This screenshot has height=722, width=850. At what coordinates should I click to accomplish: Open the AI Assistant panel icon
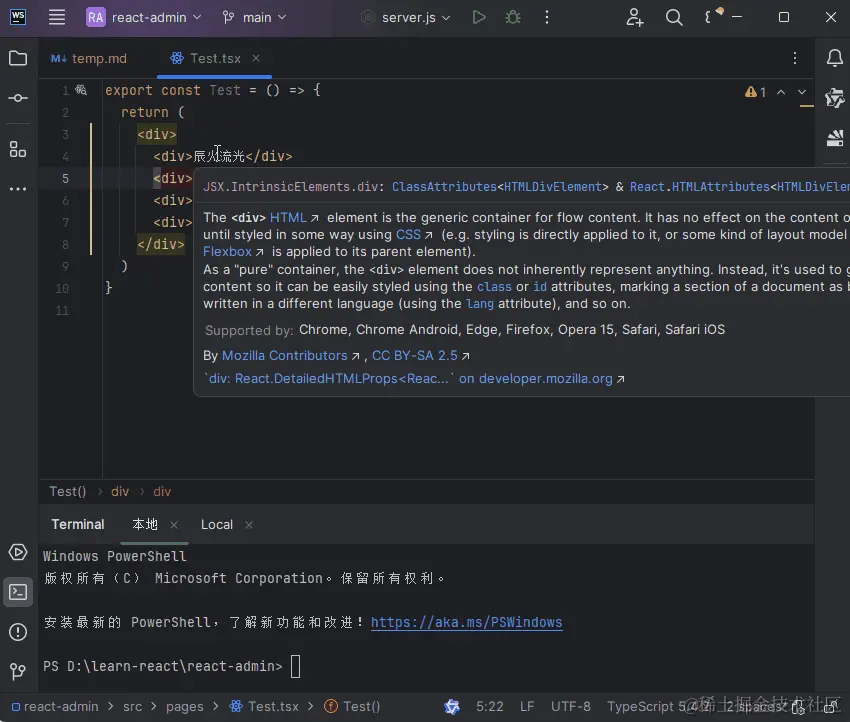click(x=835, y=98)
